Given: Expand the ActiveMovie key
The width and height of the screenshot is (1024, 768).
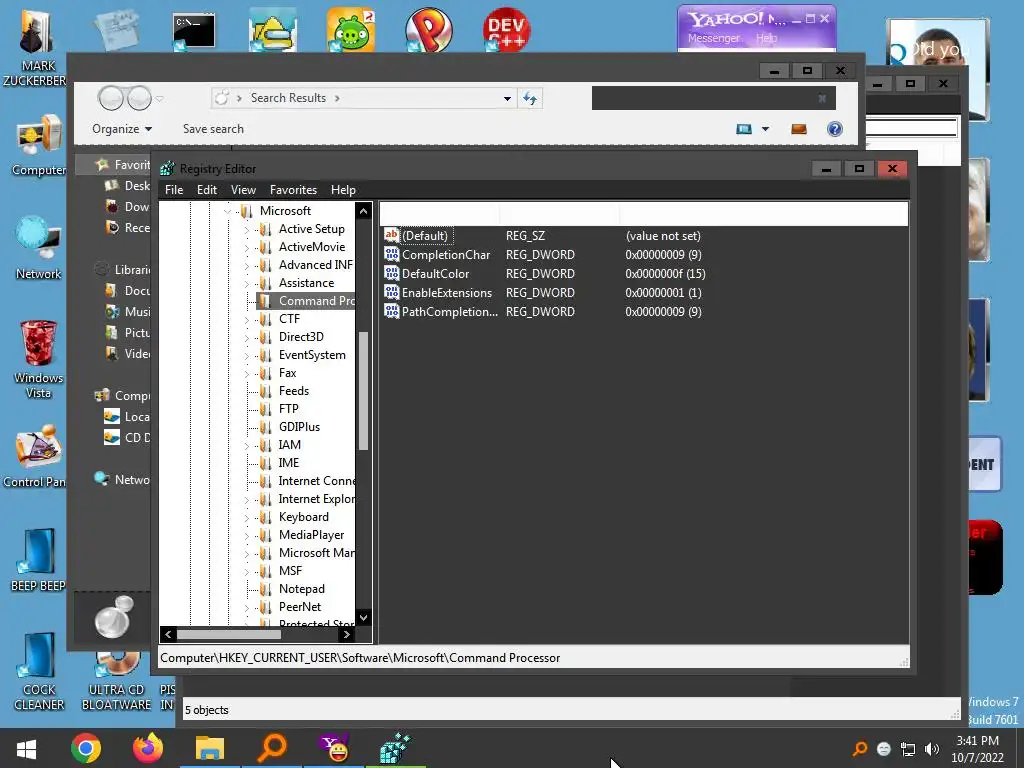Looking at the screenshot, I should [246, 248].
